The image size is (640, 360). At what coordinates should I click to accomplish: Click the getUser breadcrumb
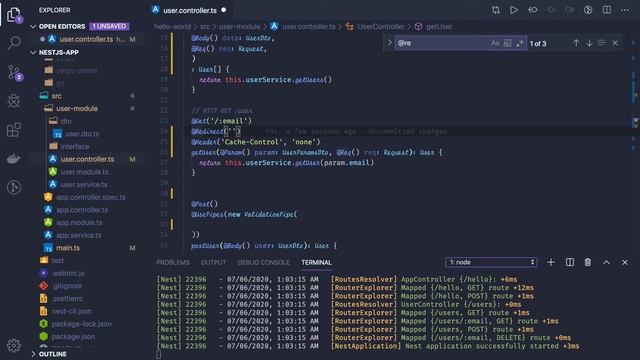pyautogui.click(x=439, y=27)
